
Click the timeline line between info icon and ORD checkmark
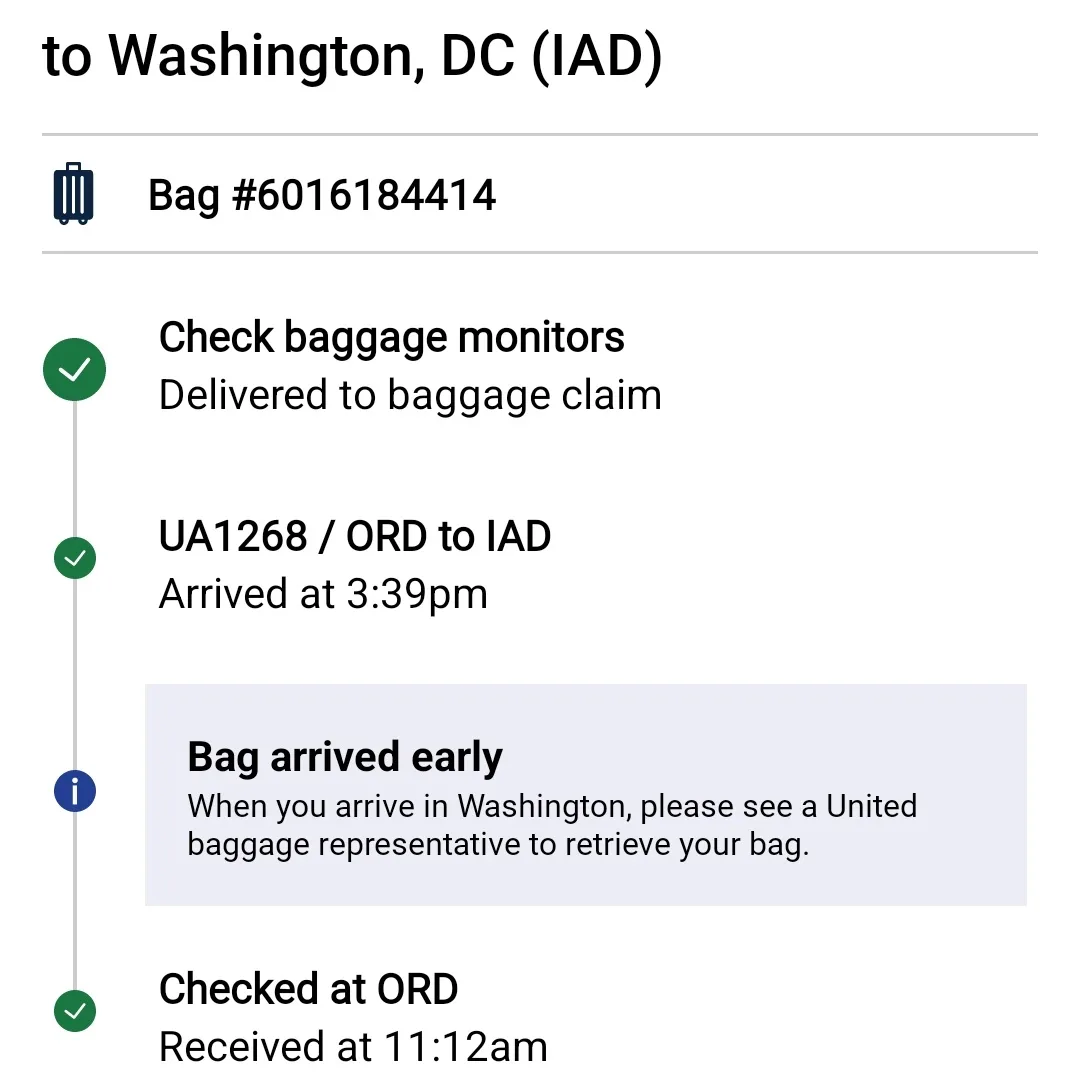(74, 900)
